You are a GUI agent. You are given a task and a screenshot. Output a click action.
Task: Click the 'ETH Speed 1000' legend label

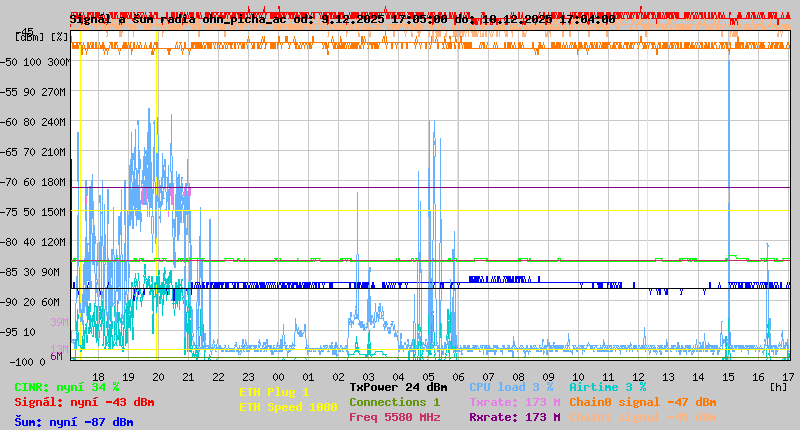[288, 407]
